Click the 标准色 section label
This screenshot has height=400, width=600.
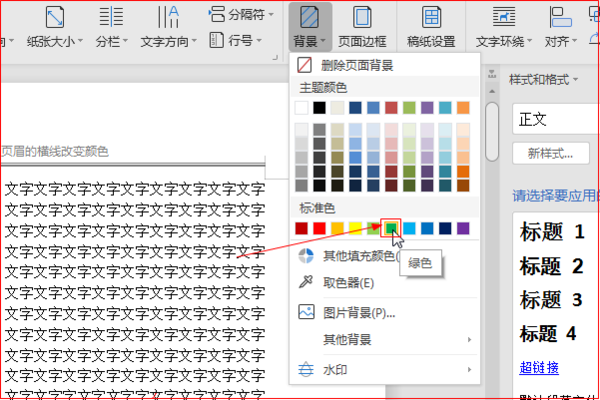pyautogui.click(x=317, y=208)
